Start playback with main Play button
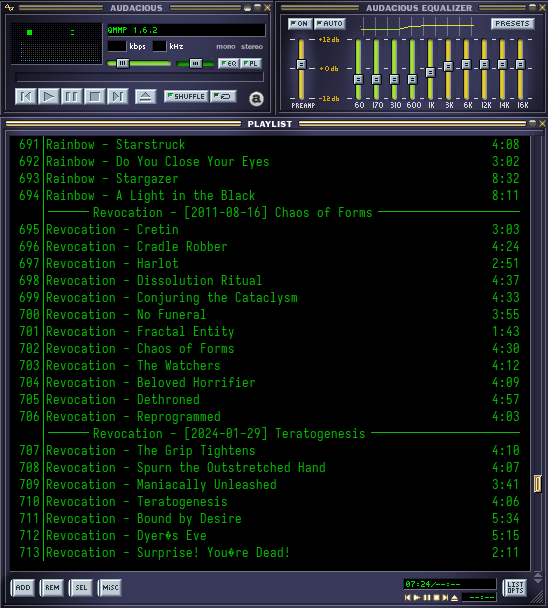The height and width of the screenshot is (608, 548). point(48,96)
